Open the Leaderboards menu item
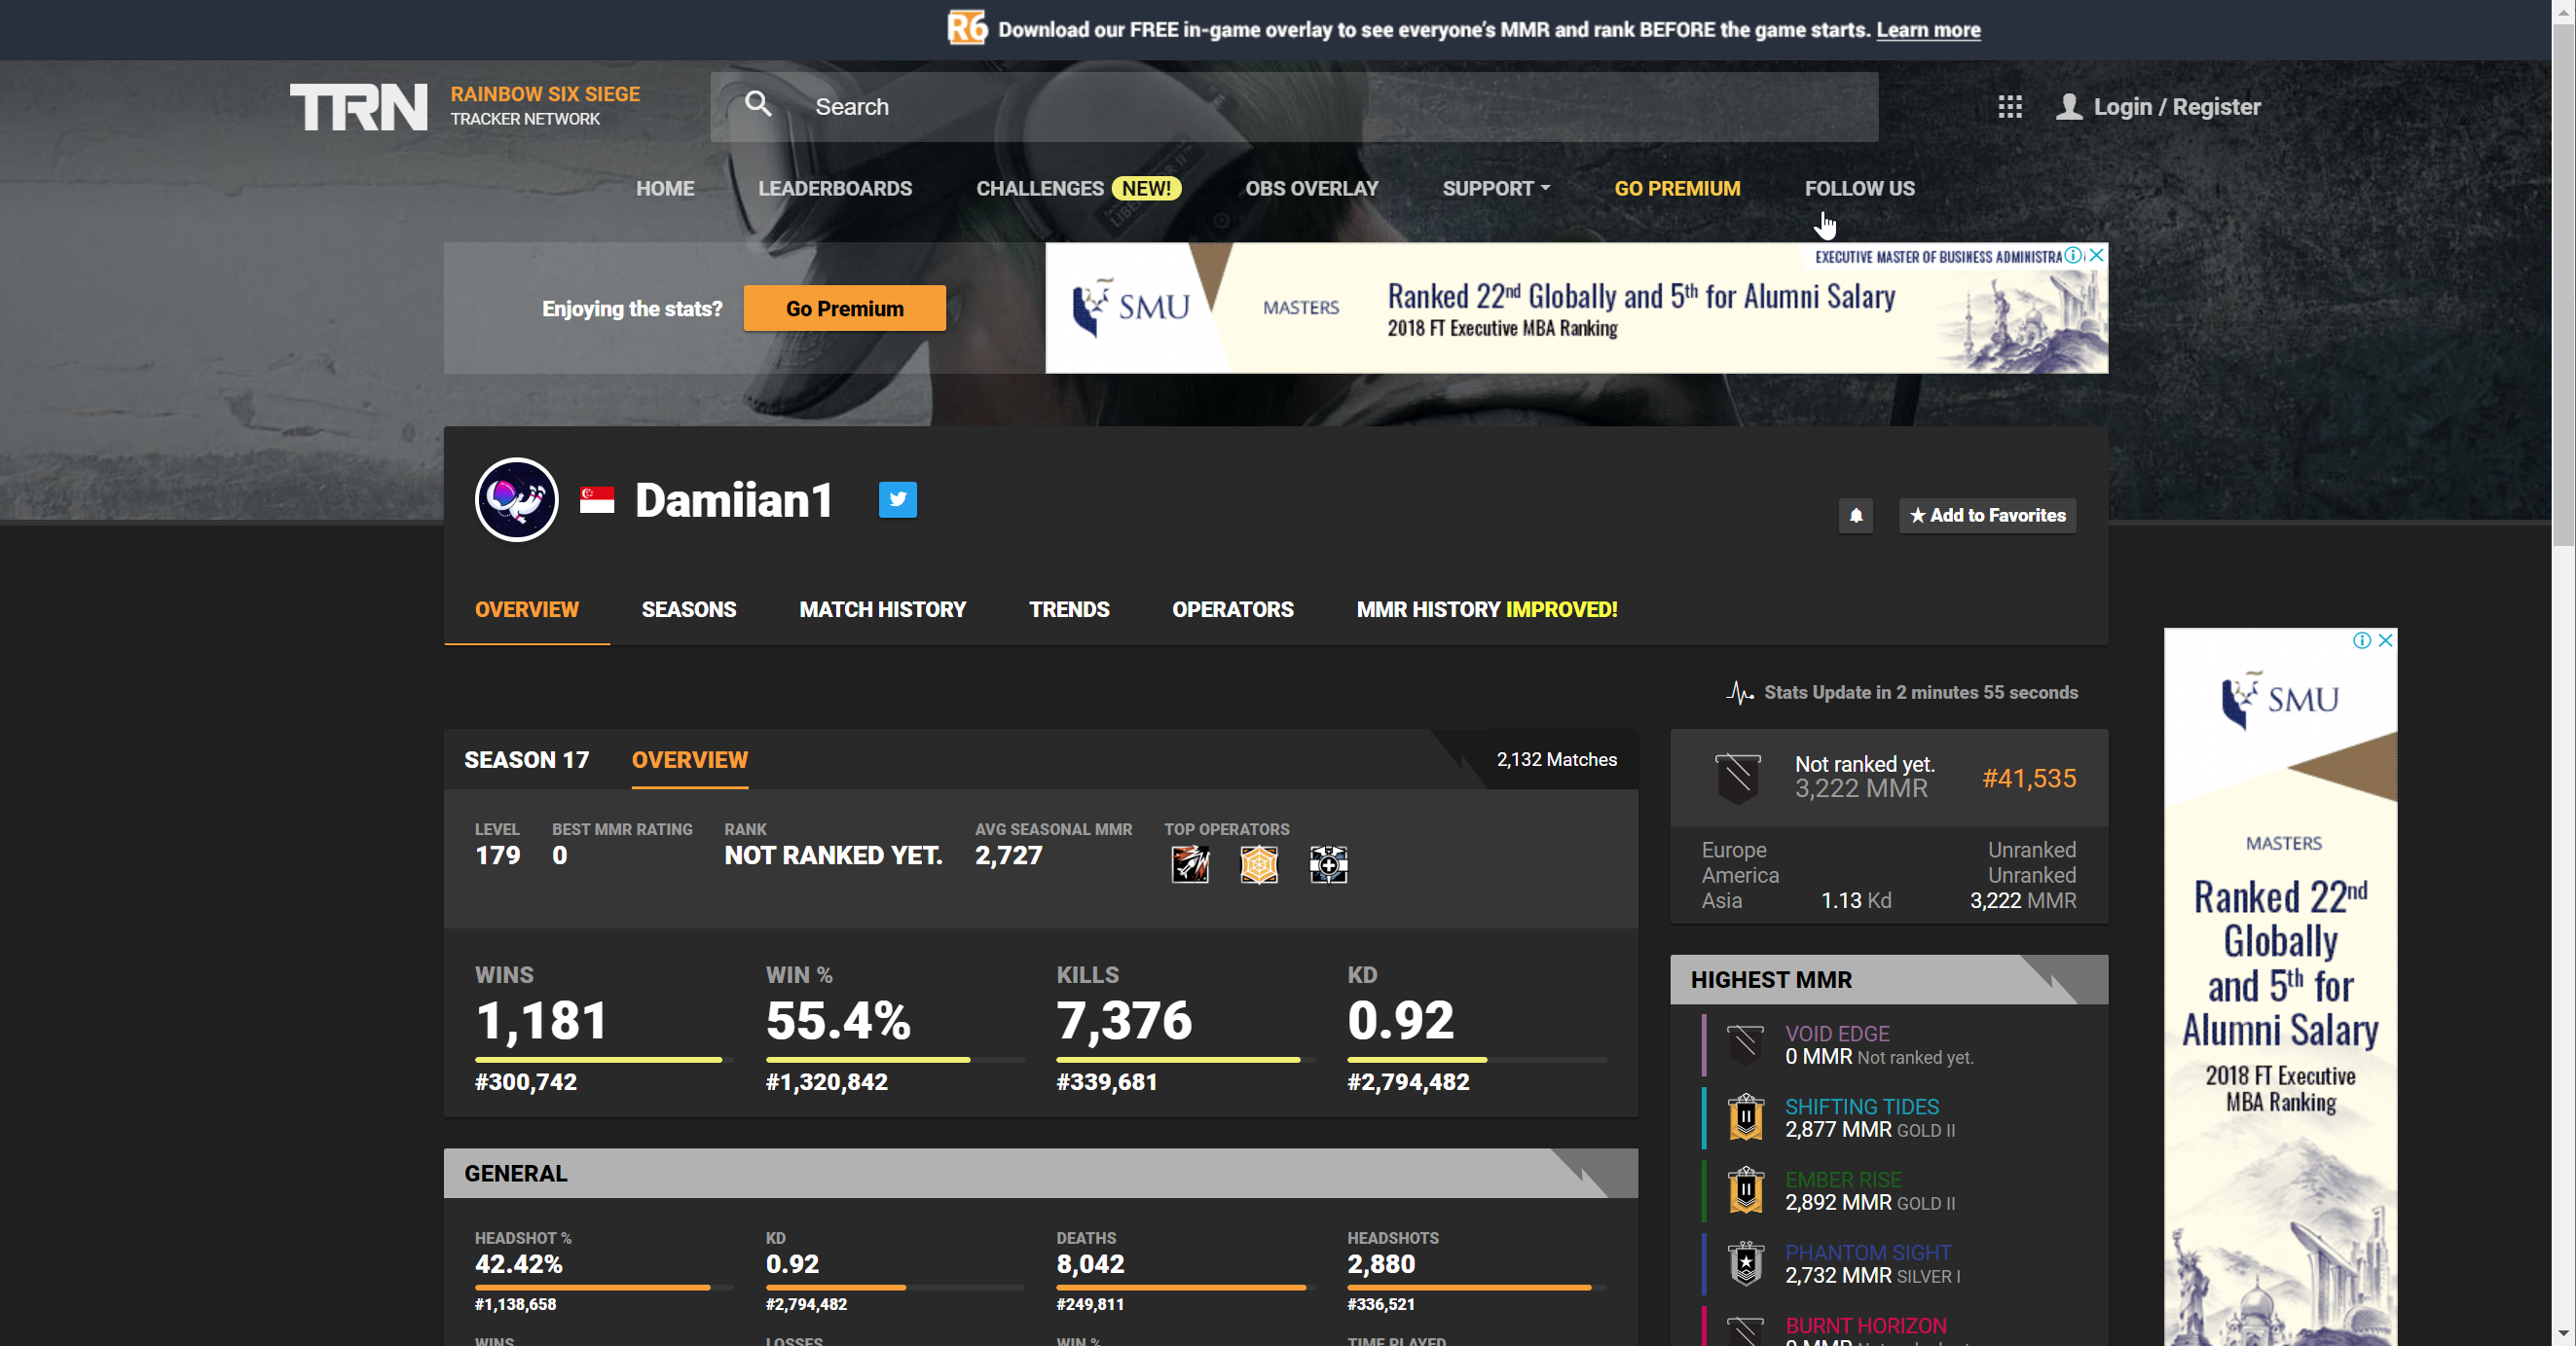This screenshot has height=1346, width=2576. (x=834, y=189)
